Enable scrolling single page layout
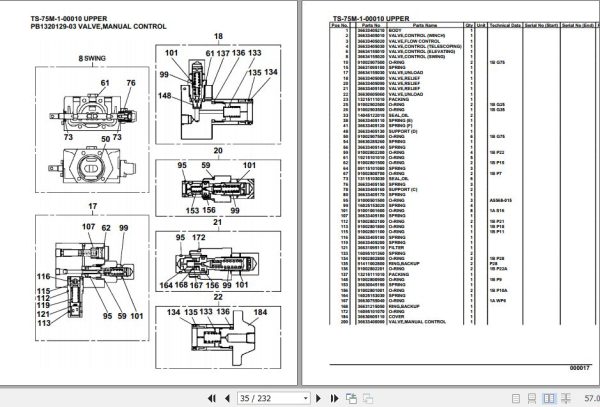Image resolution: width=600 pixels, height=407 pixels. pos(532,398)
